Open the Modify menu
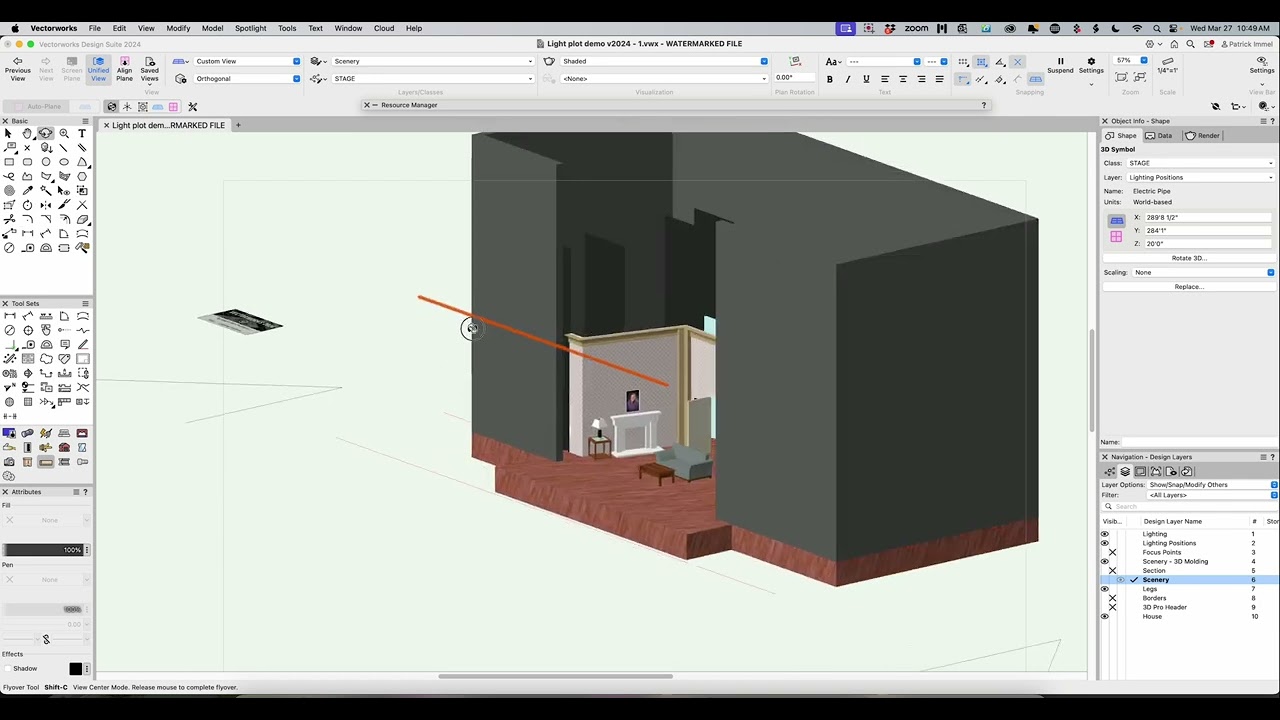Image resolution: width=1280 pixels, height=720 pixels. 178,28
